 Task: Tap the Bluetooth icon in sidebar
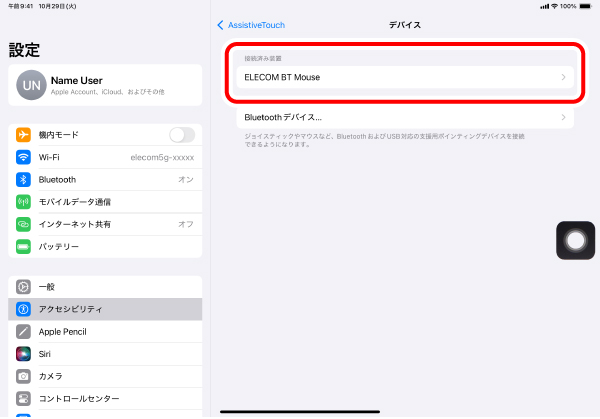pos(23,179)
